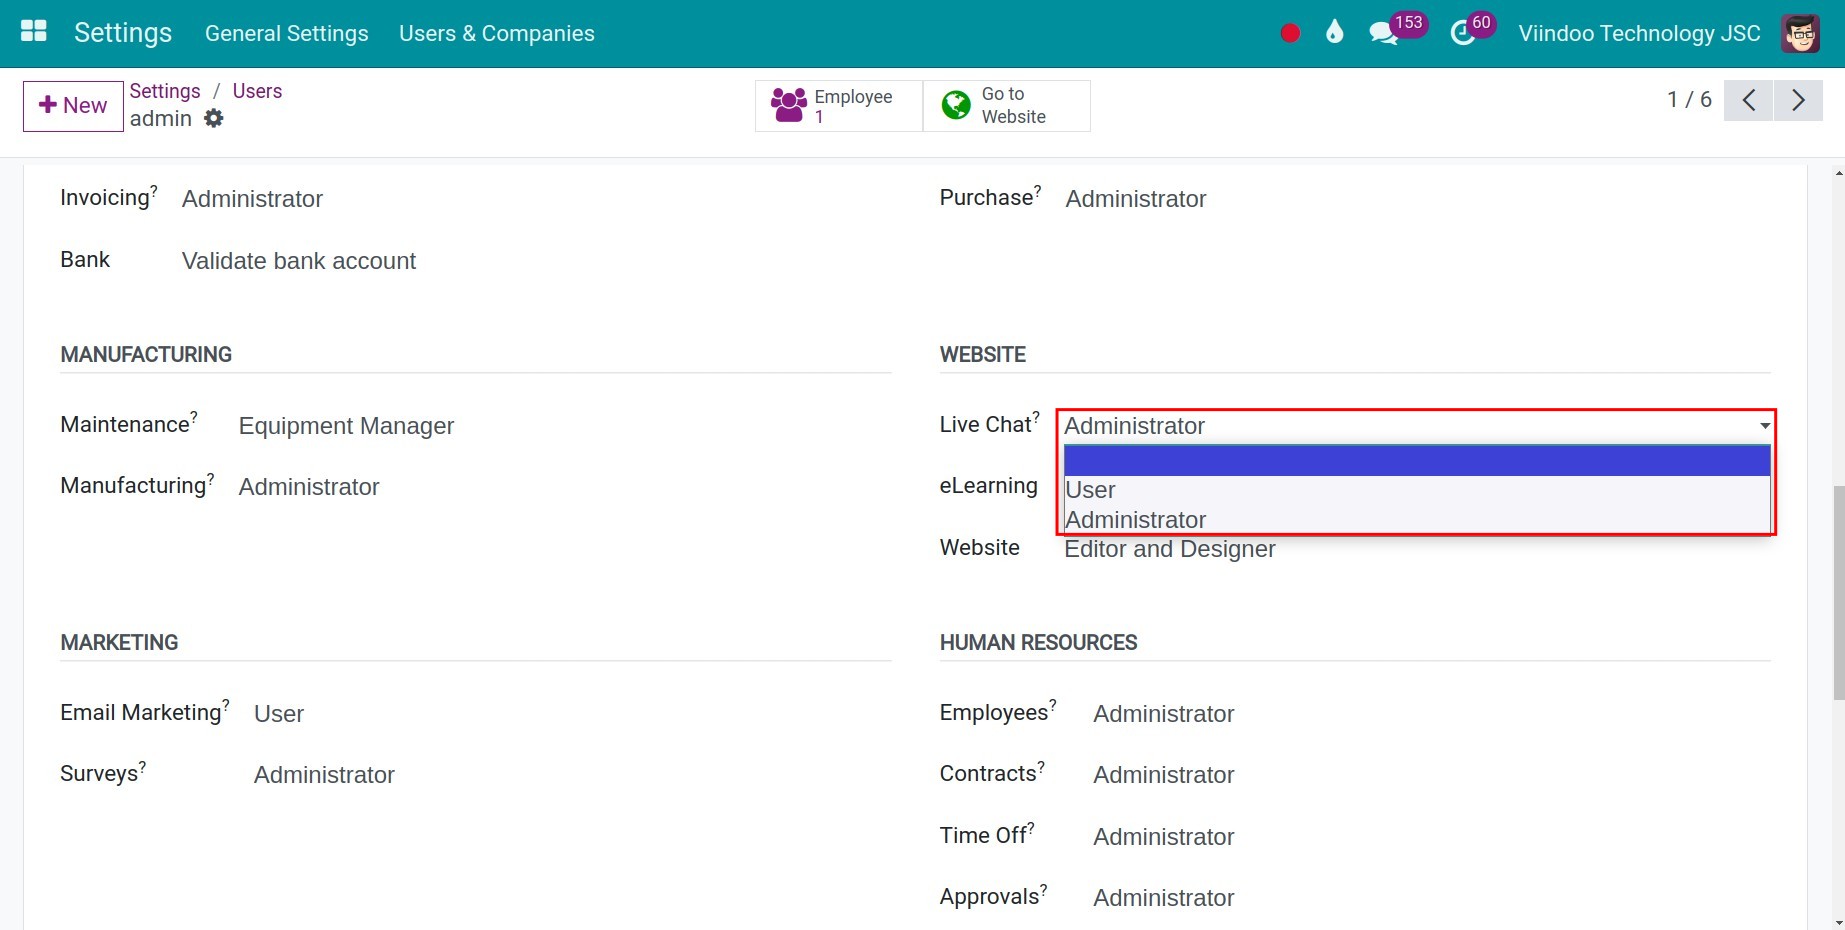
Task: Click the HUMAN RESOURCES section heading
Action: (1038, 643)
